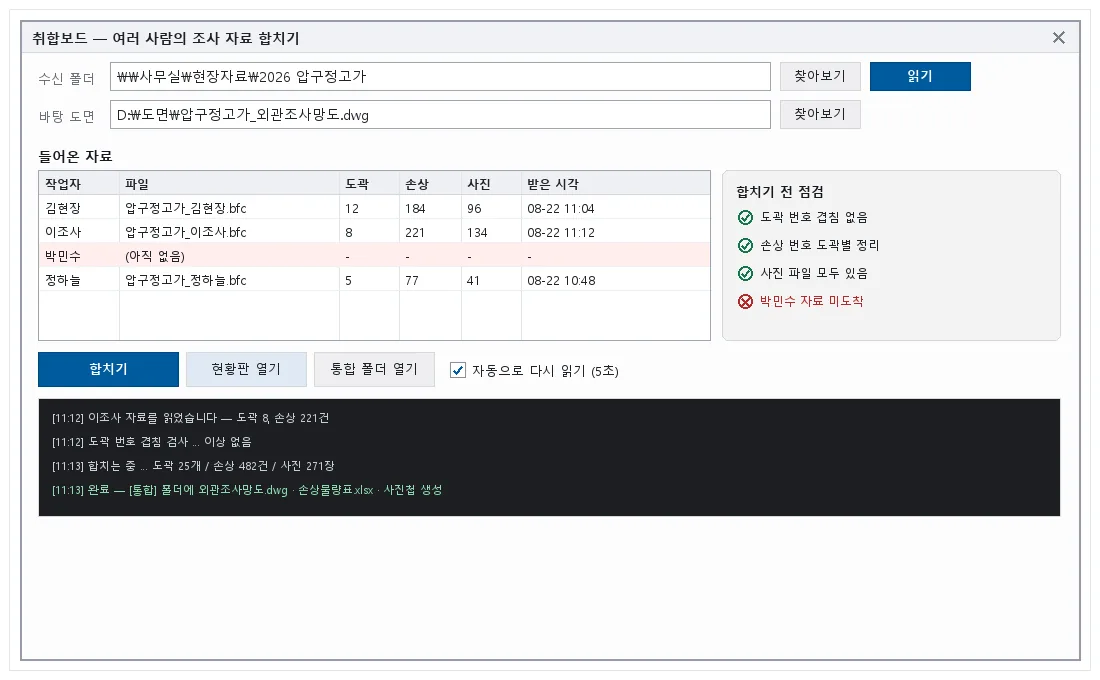Click 박민수 자료 미도착 warning text
This screenshot has height=680, width=1100.
[812, 301]
